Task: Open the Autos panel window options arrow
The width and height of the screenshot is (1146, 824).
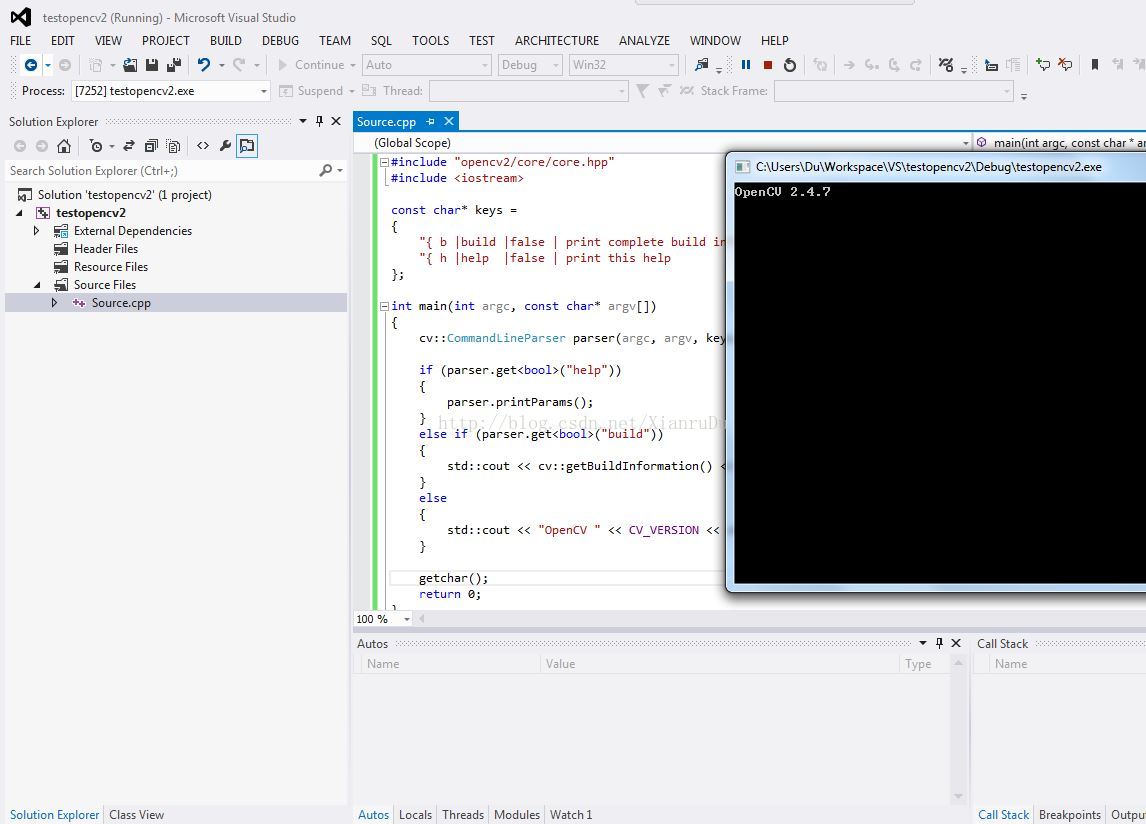Action: (922, 643)
